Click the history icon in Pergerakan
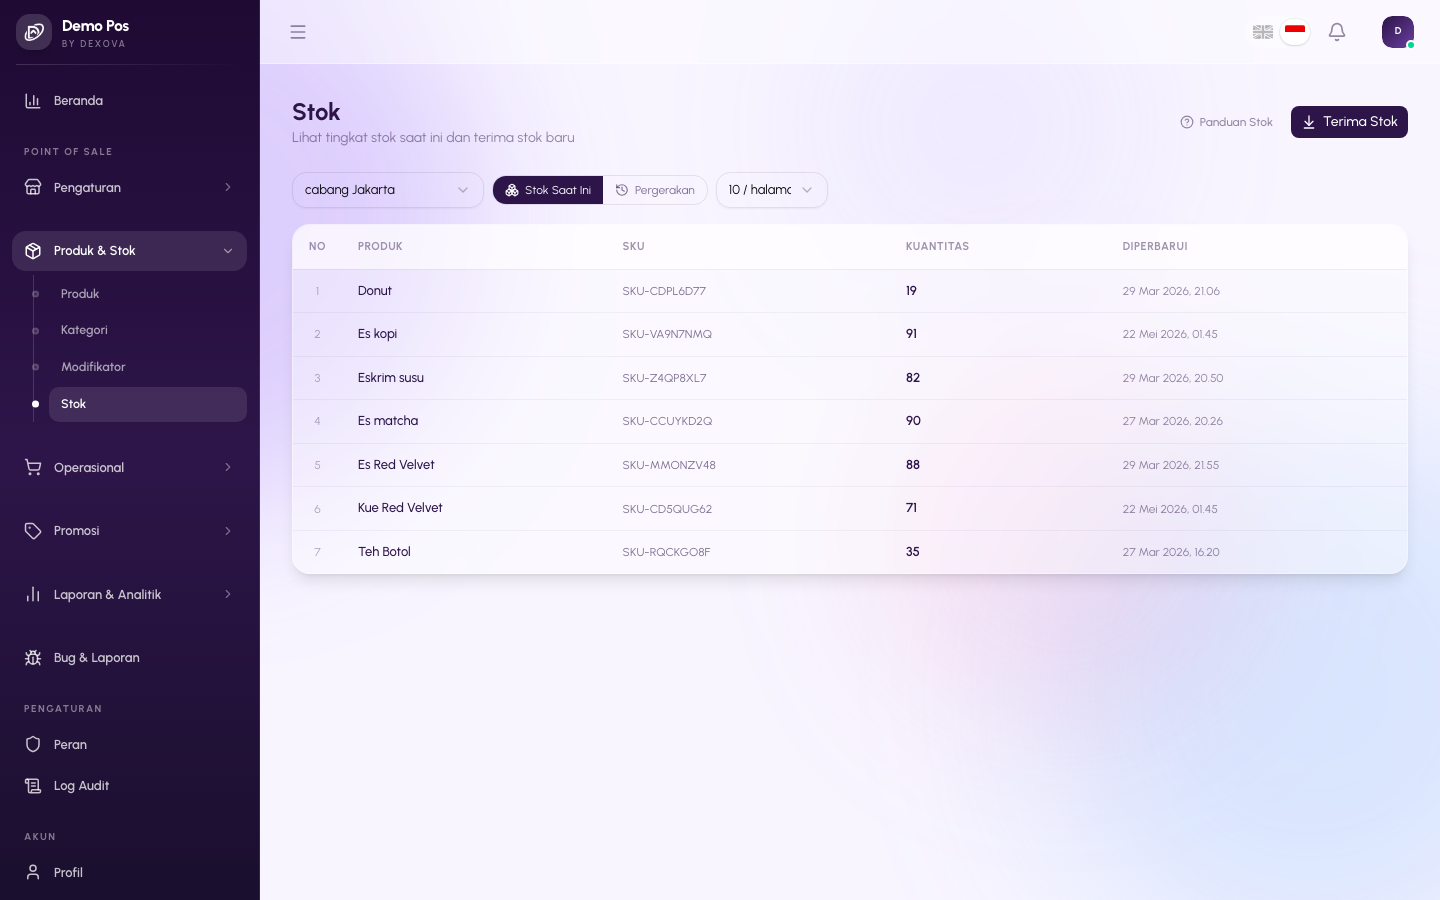 click(622, 190)
